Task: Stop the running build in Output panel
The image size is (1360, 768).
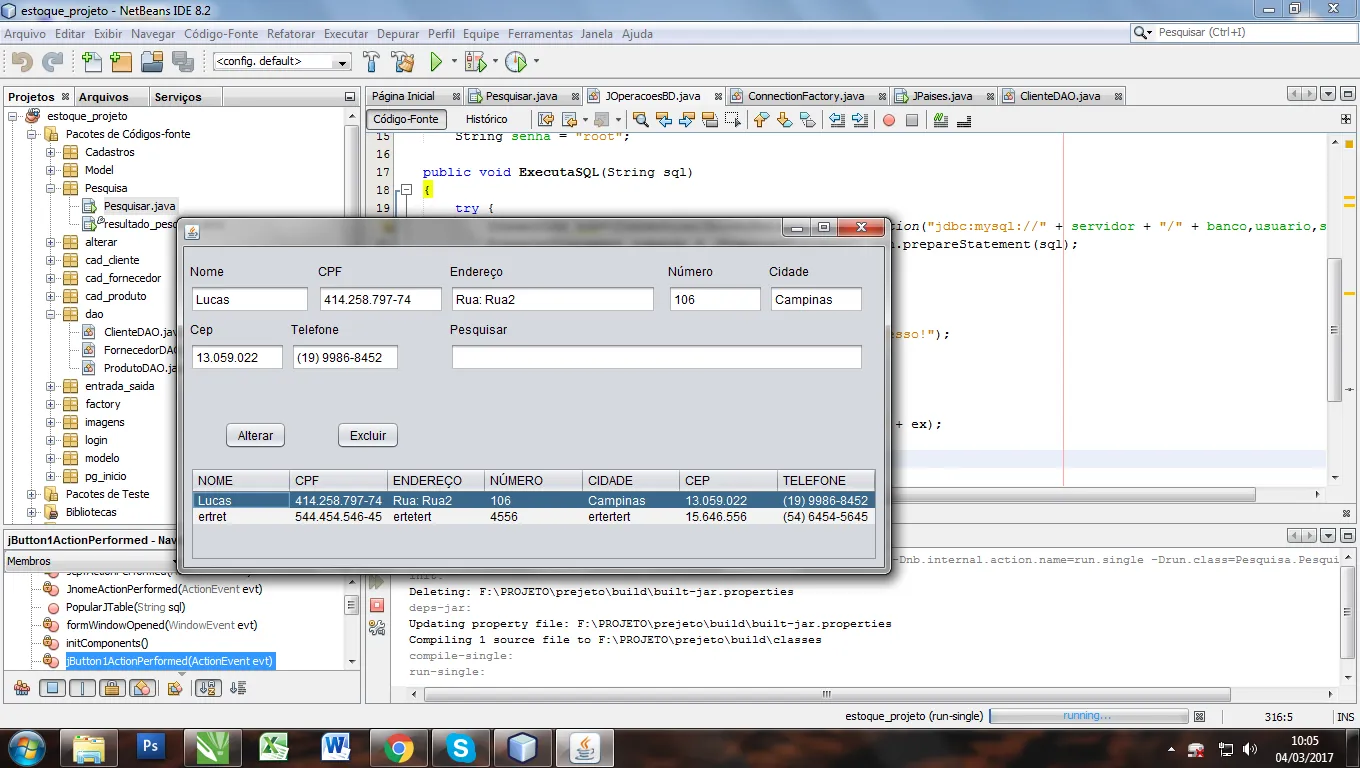Action: (377, 605)
